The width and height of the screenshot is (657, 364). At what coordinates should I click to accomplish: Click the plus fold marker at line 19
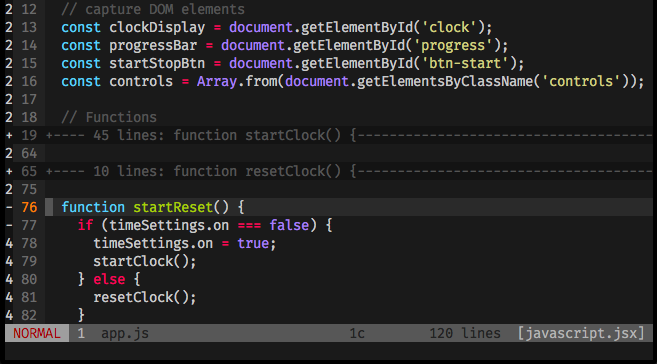[x=9, y=135]
